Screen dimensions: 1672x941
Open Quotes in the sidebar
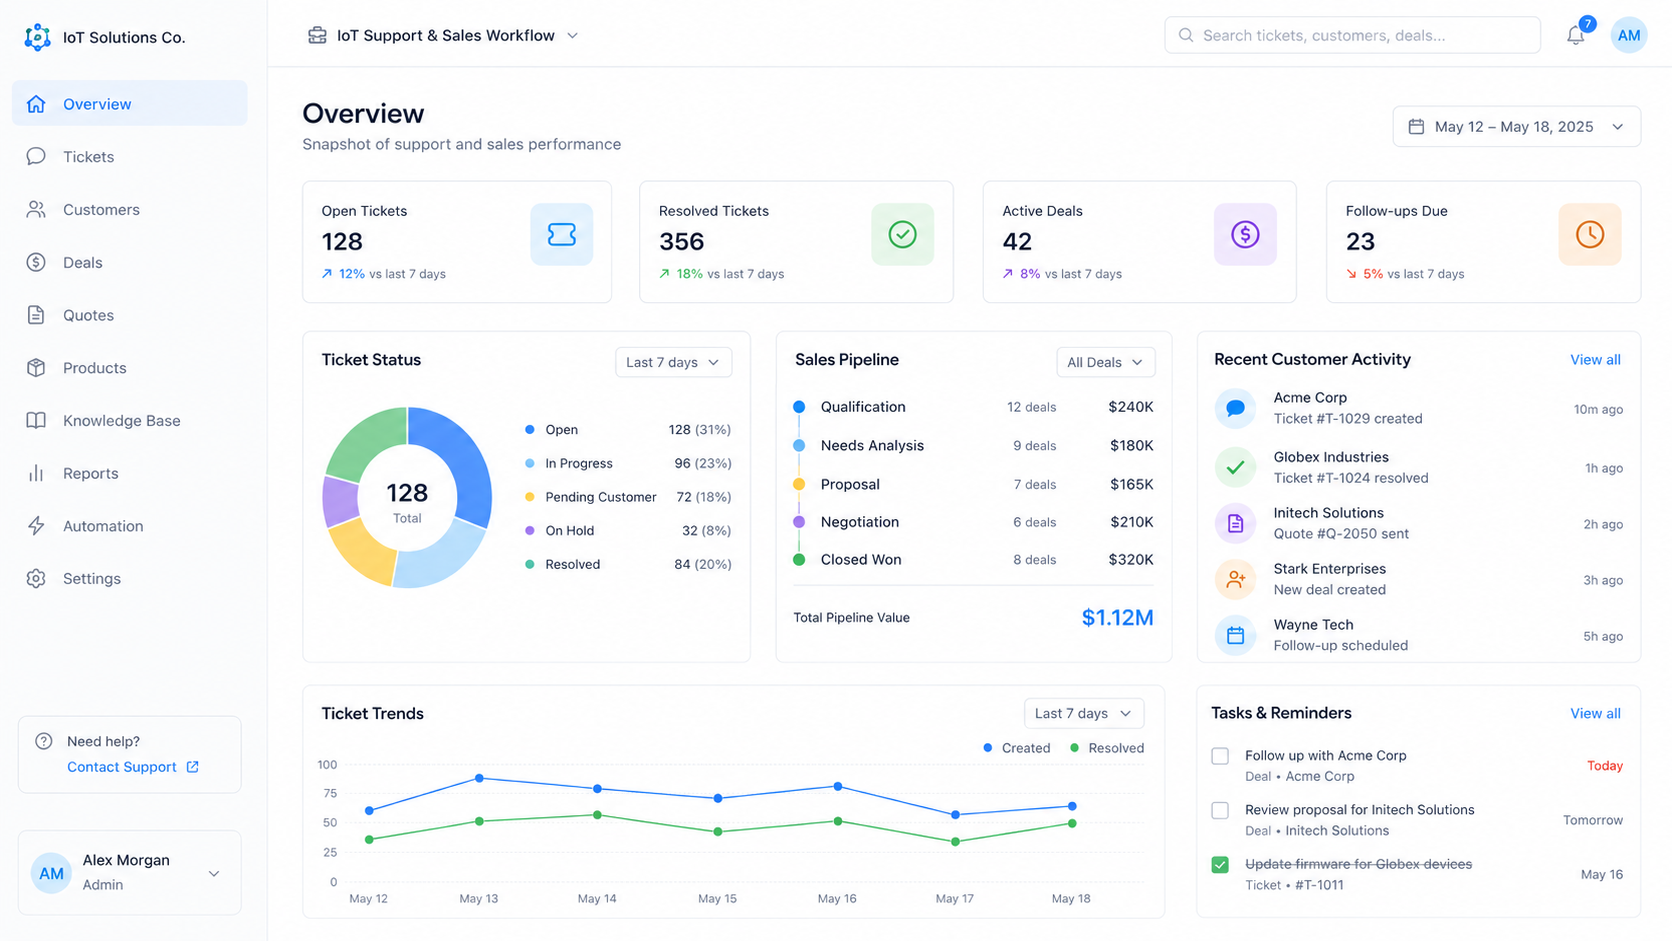coord(130,315)
